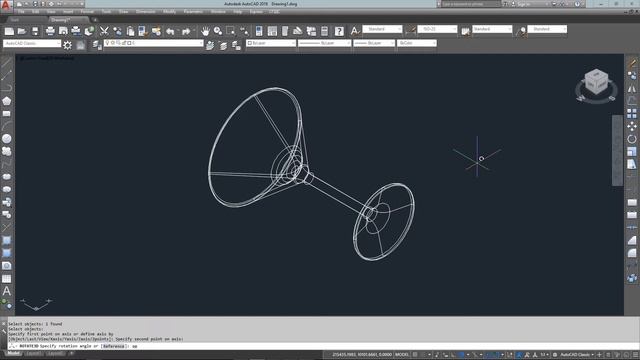Click the new drawing tab plus button
The height and width of the screenshot is (360, 640).
[x=95, y=20]
